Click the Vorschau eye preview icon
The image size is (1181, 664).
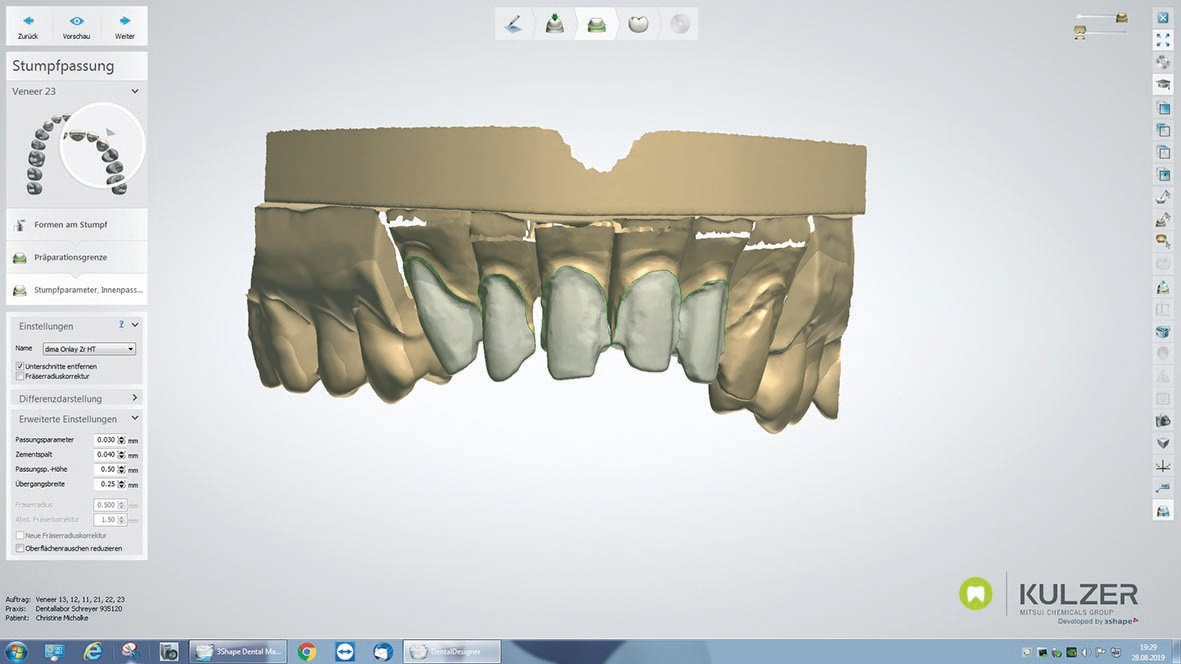(77, 21)
